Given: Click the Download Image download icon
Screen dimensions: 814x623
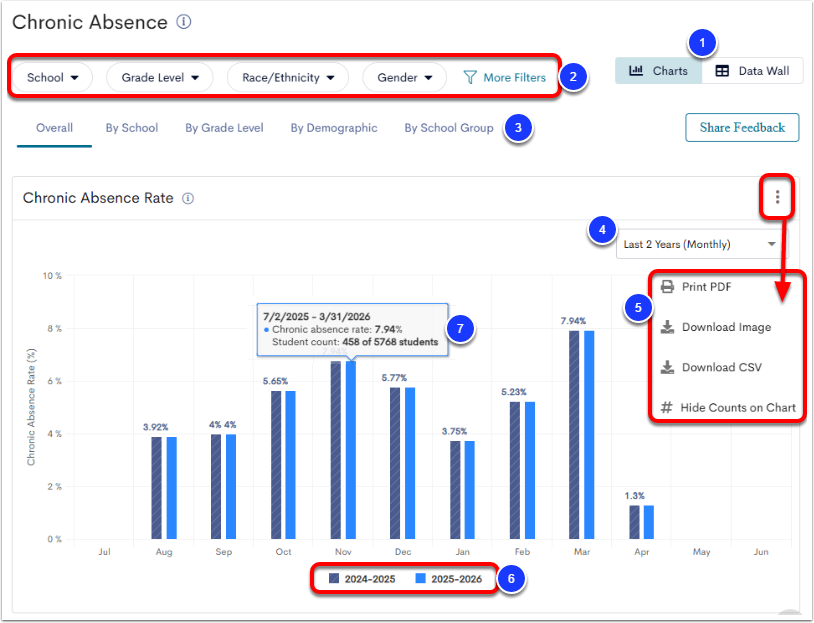Looking at the screenshot, I should 667,326.
